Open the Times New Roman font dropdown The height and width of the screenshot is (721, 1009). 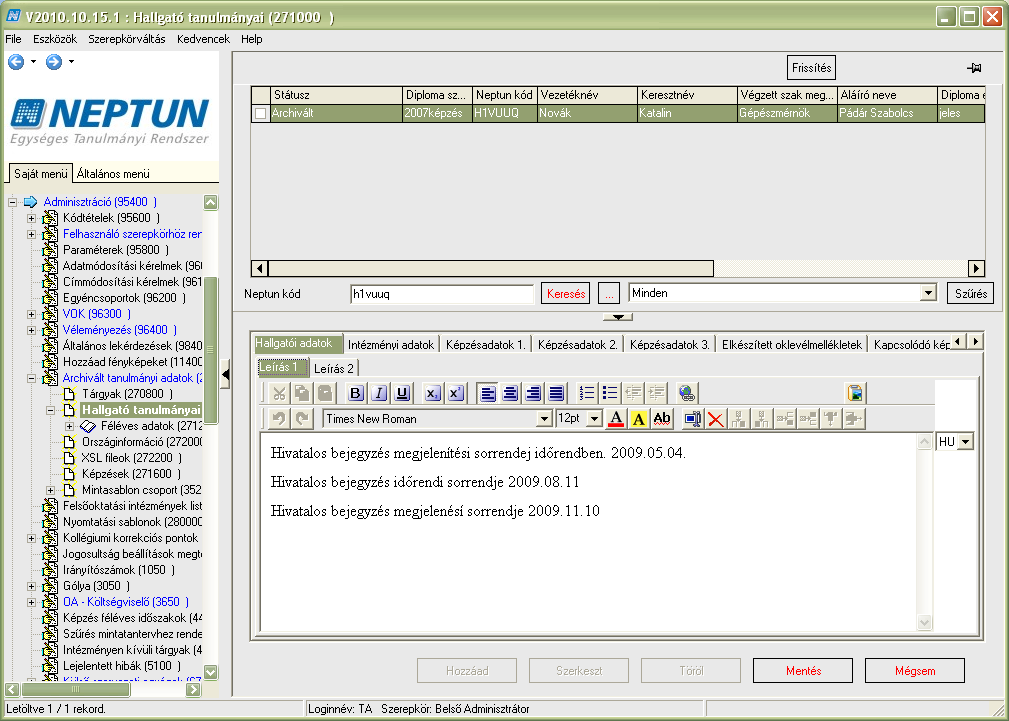coord(544,419)
